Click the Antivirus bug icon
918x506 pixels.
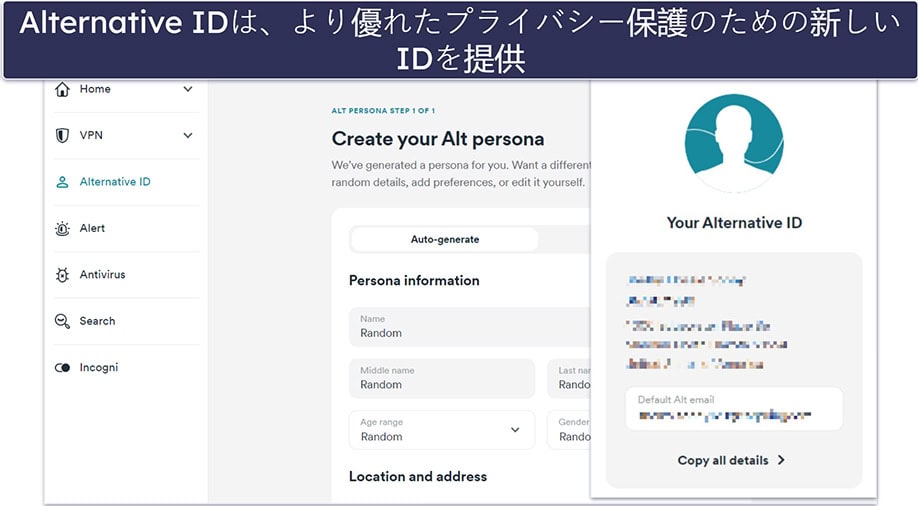pyautogui.click(x=62, y=275)
